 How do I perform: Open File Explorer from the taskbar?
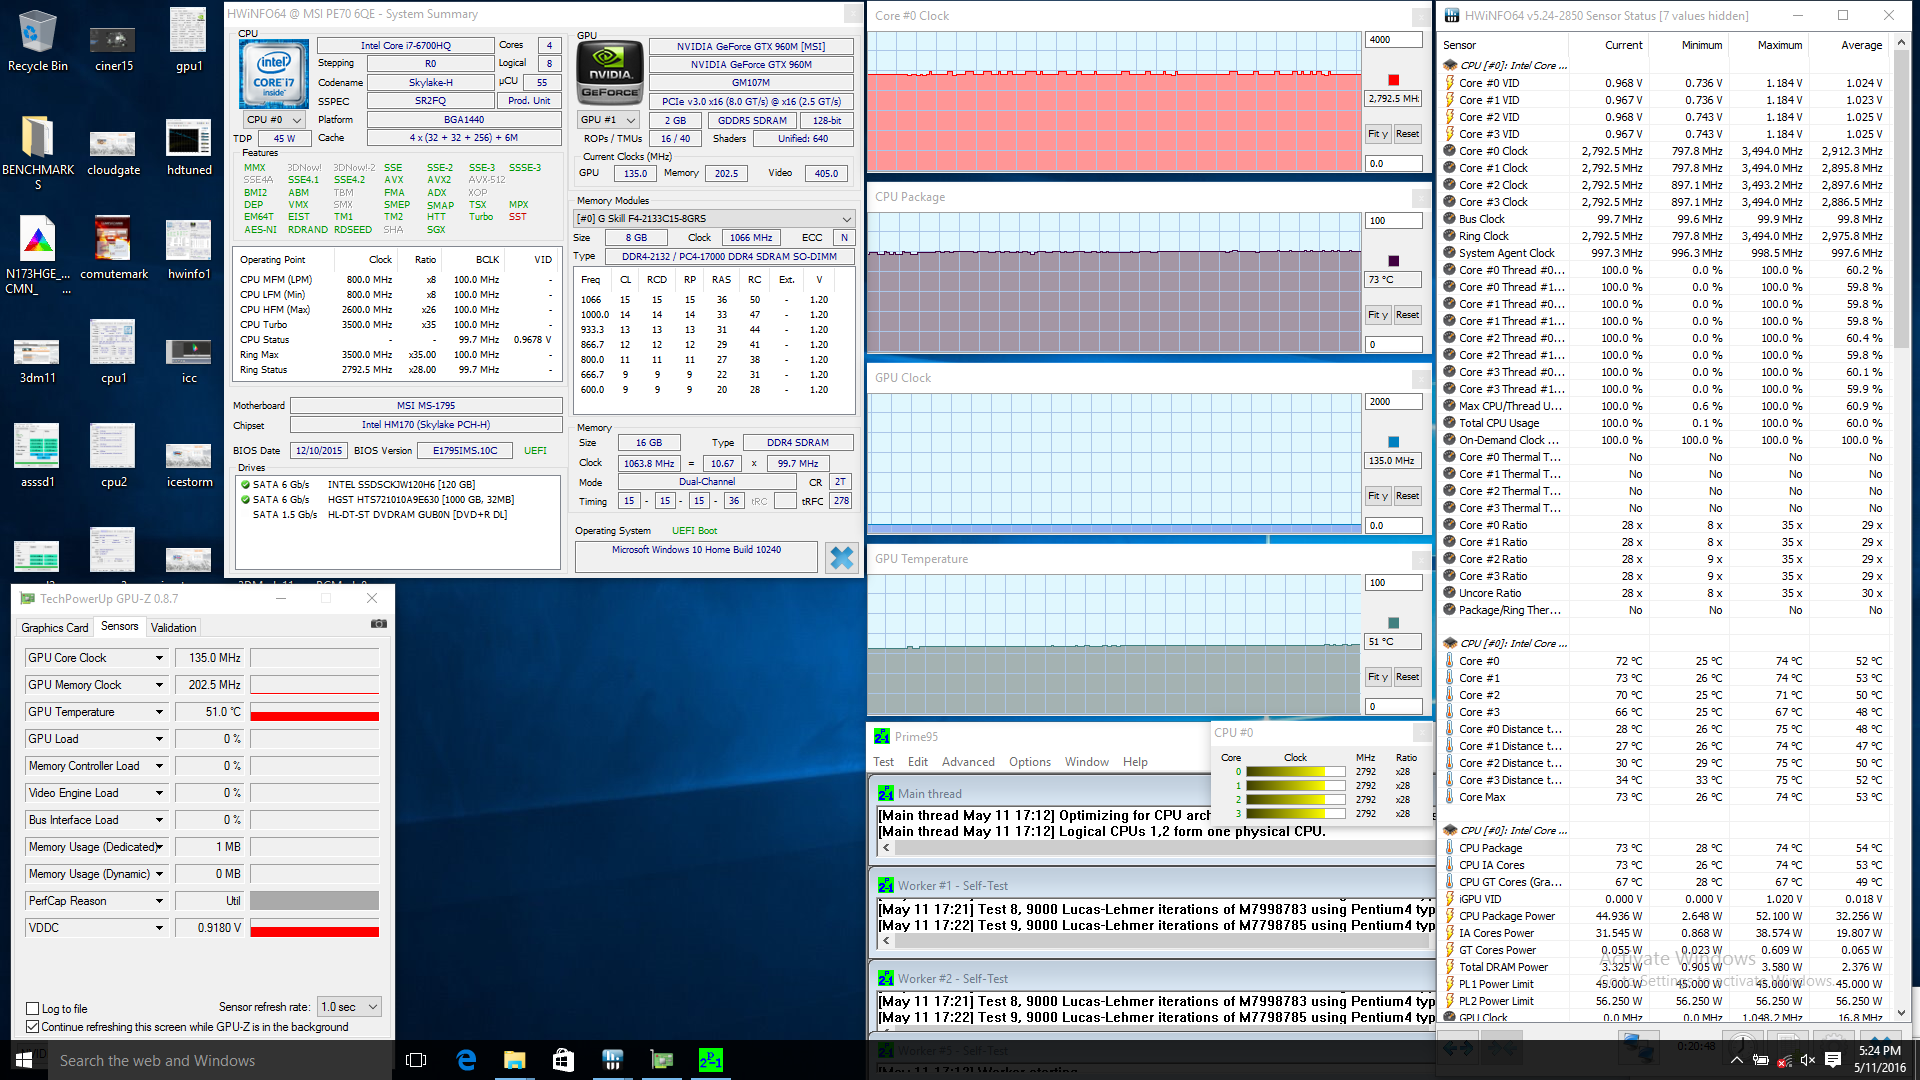514,1060
